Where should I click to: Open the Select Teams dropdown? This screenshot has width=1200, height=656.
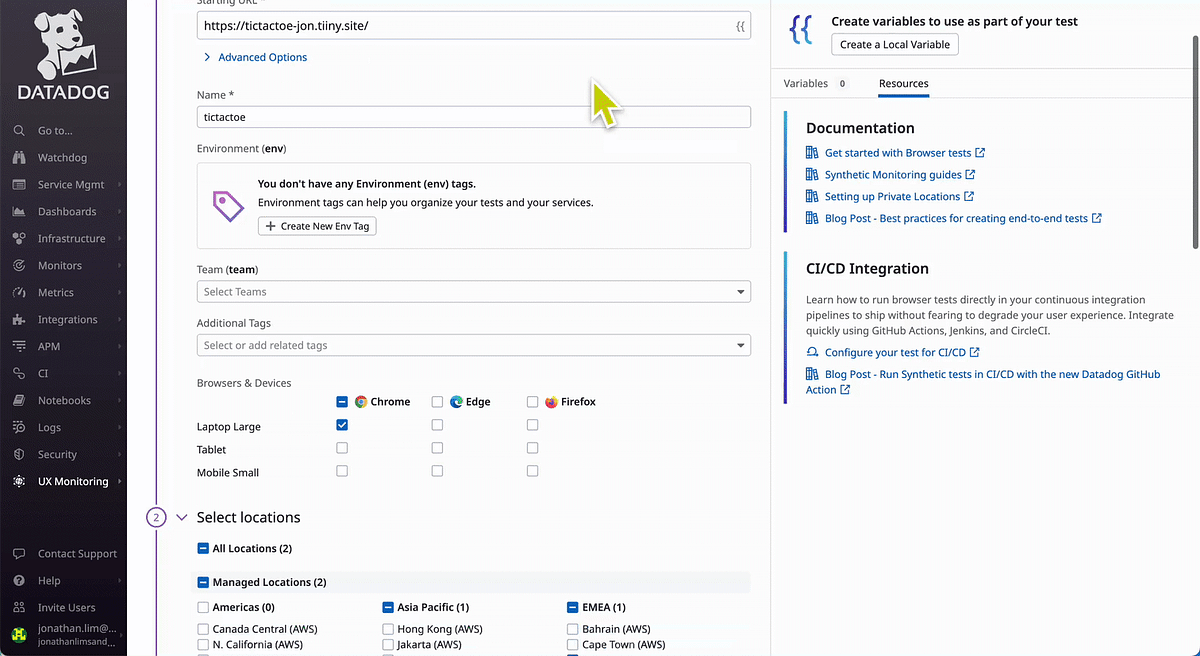(x=473, y=292)
